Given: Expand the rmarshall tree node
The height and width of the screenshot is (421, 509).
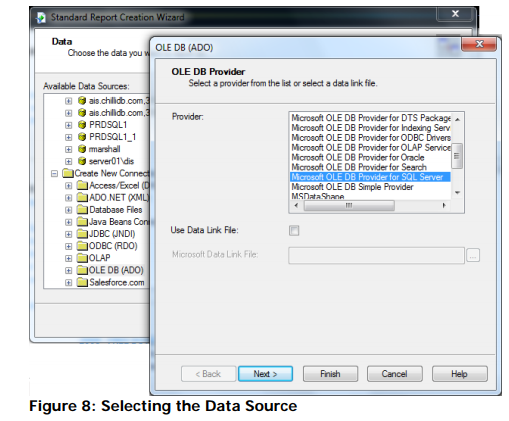Looking at the screenshot, I should click(68, 149).
